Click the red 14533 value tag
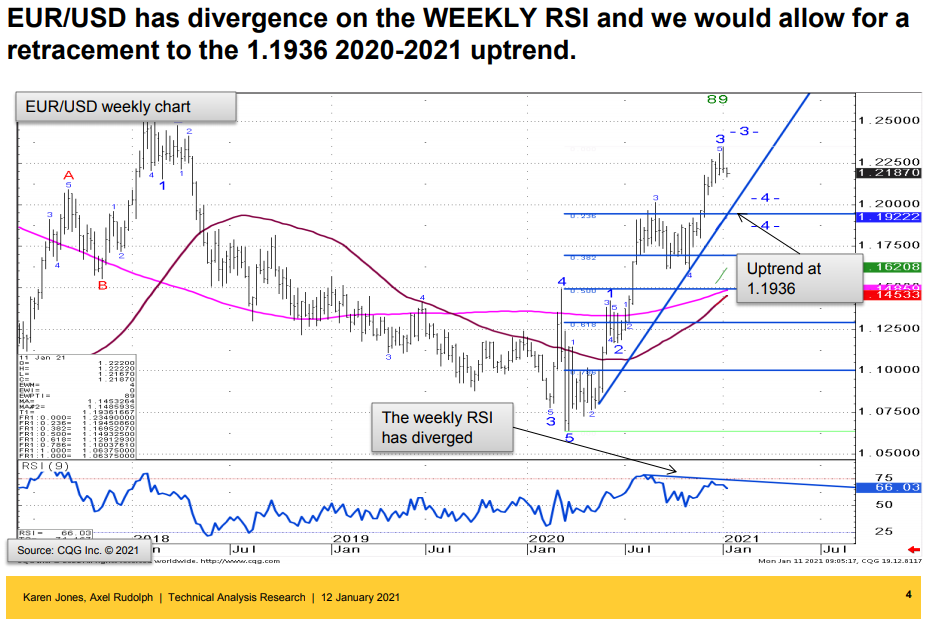Image resolution: width=927 pixels, height=629 pixels. (887, 296)
